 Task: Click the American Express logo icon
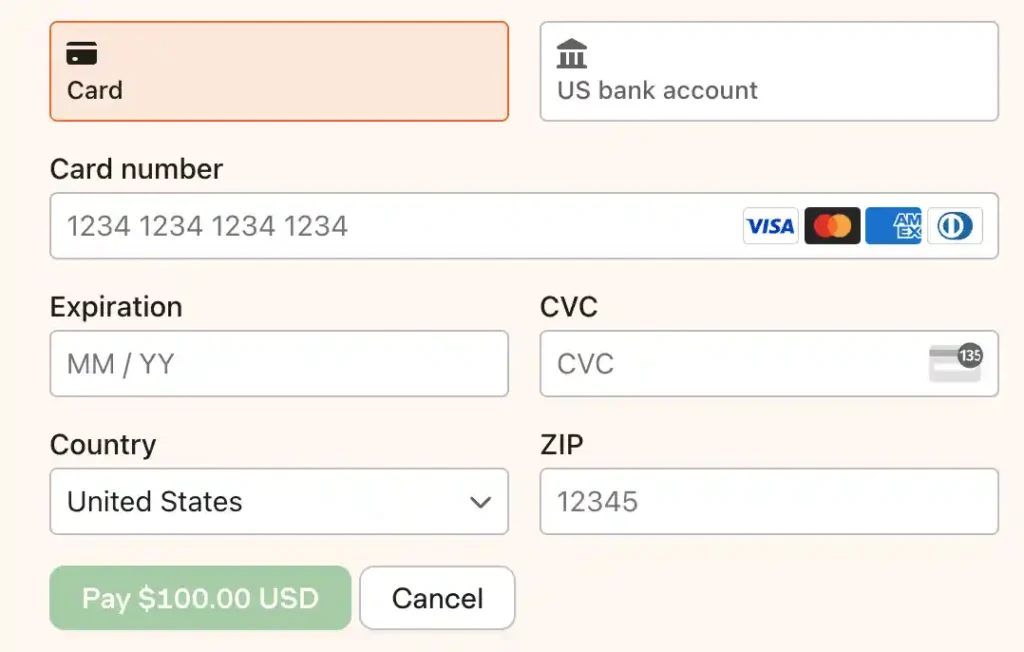(x=893, y=226)
